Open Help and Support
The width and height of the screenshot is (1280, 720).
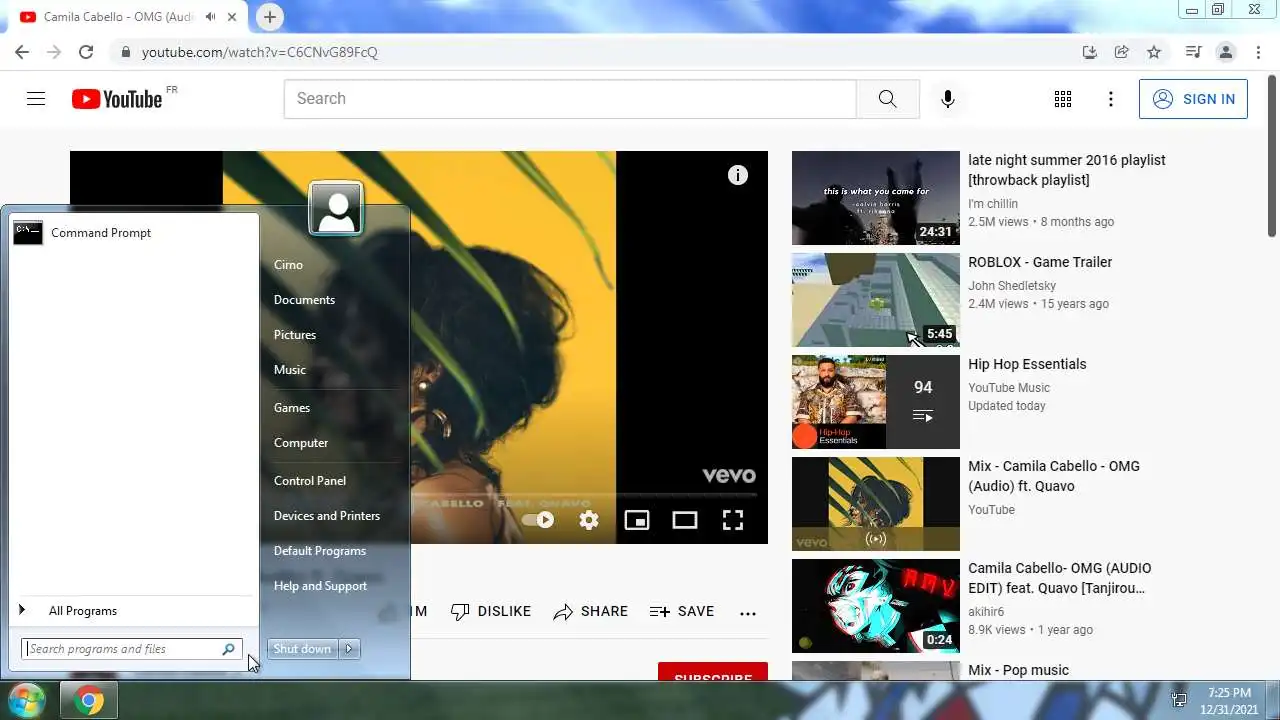[x=320, y=586]
